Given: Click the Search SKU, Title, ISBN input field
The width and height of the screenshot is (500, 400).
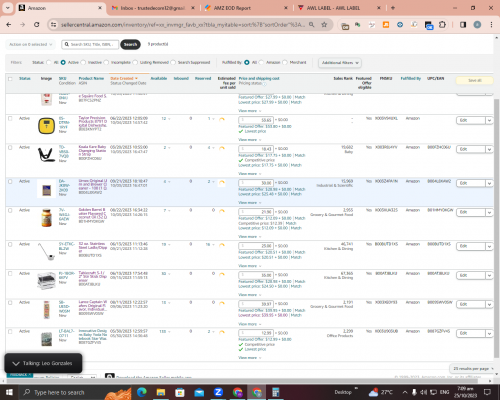Looking at the screenshot, I should point(90,44).
